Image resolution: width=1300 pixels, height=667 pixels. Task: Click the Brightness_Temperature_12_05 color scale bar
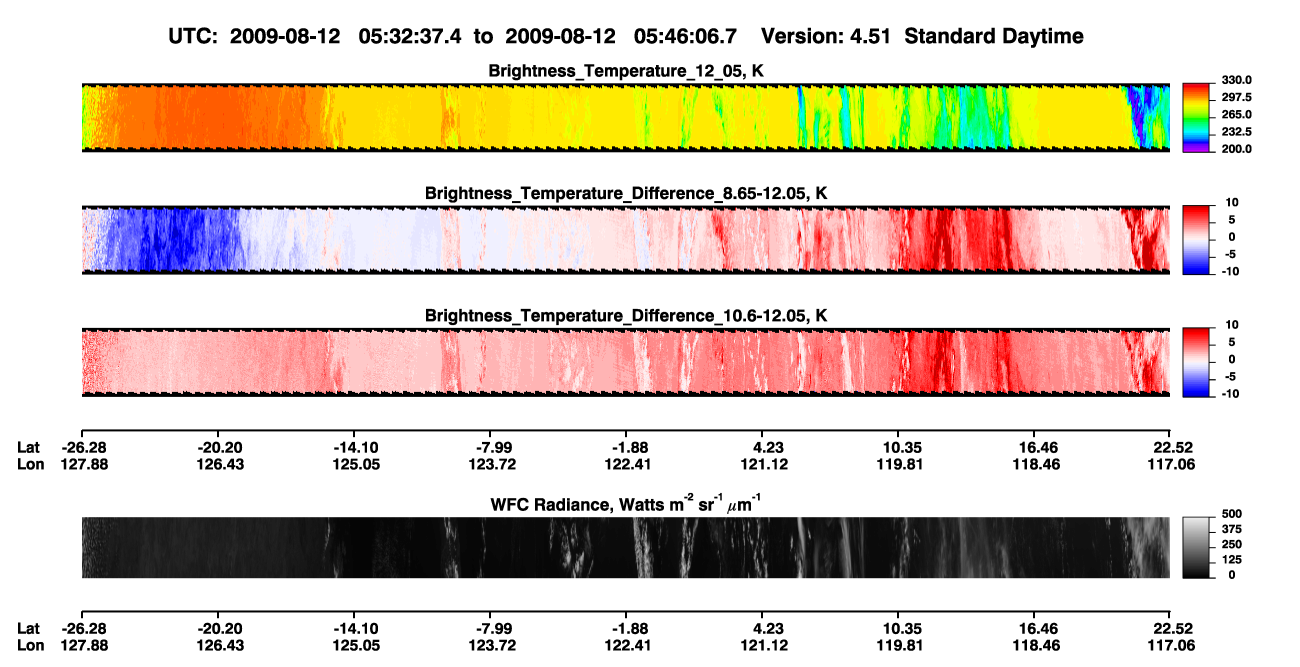coord(1197,116)
